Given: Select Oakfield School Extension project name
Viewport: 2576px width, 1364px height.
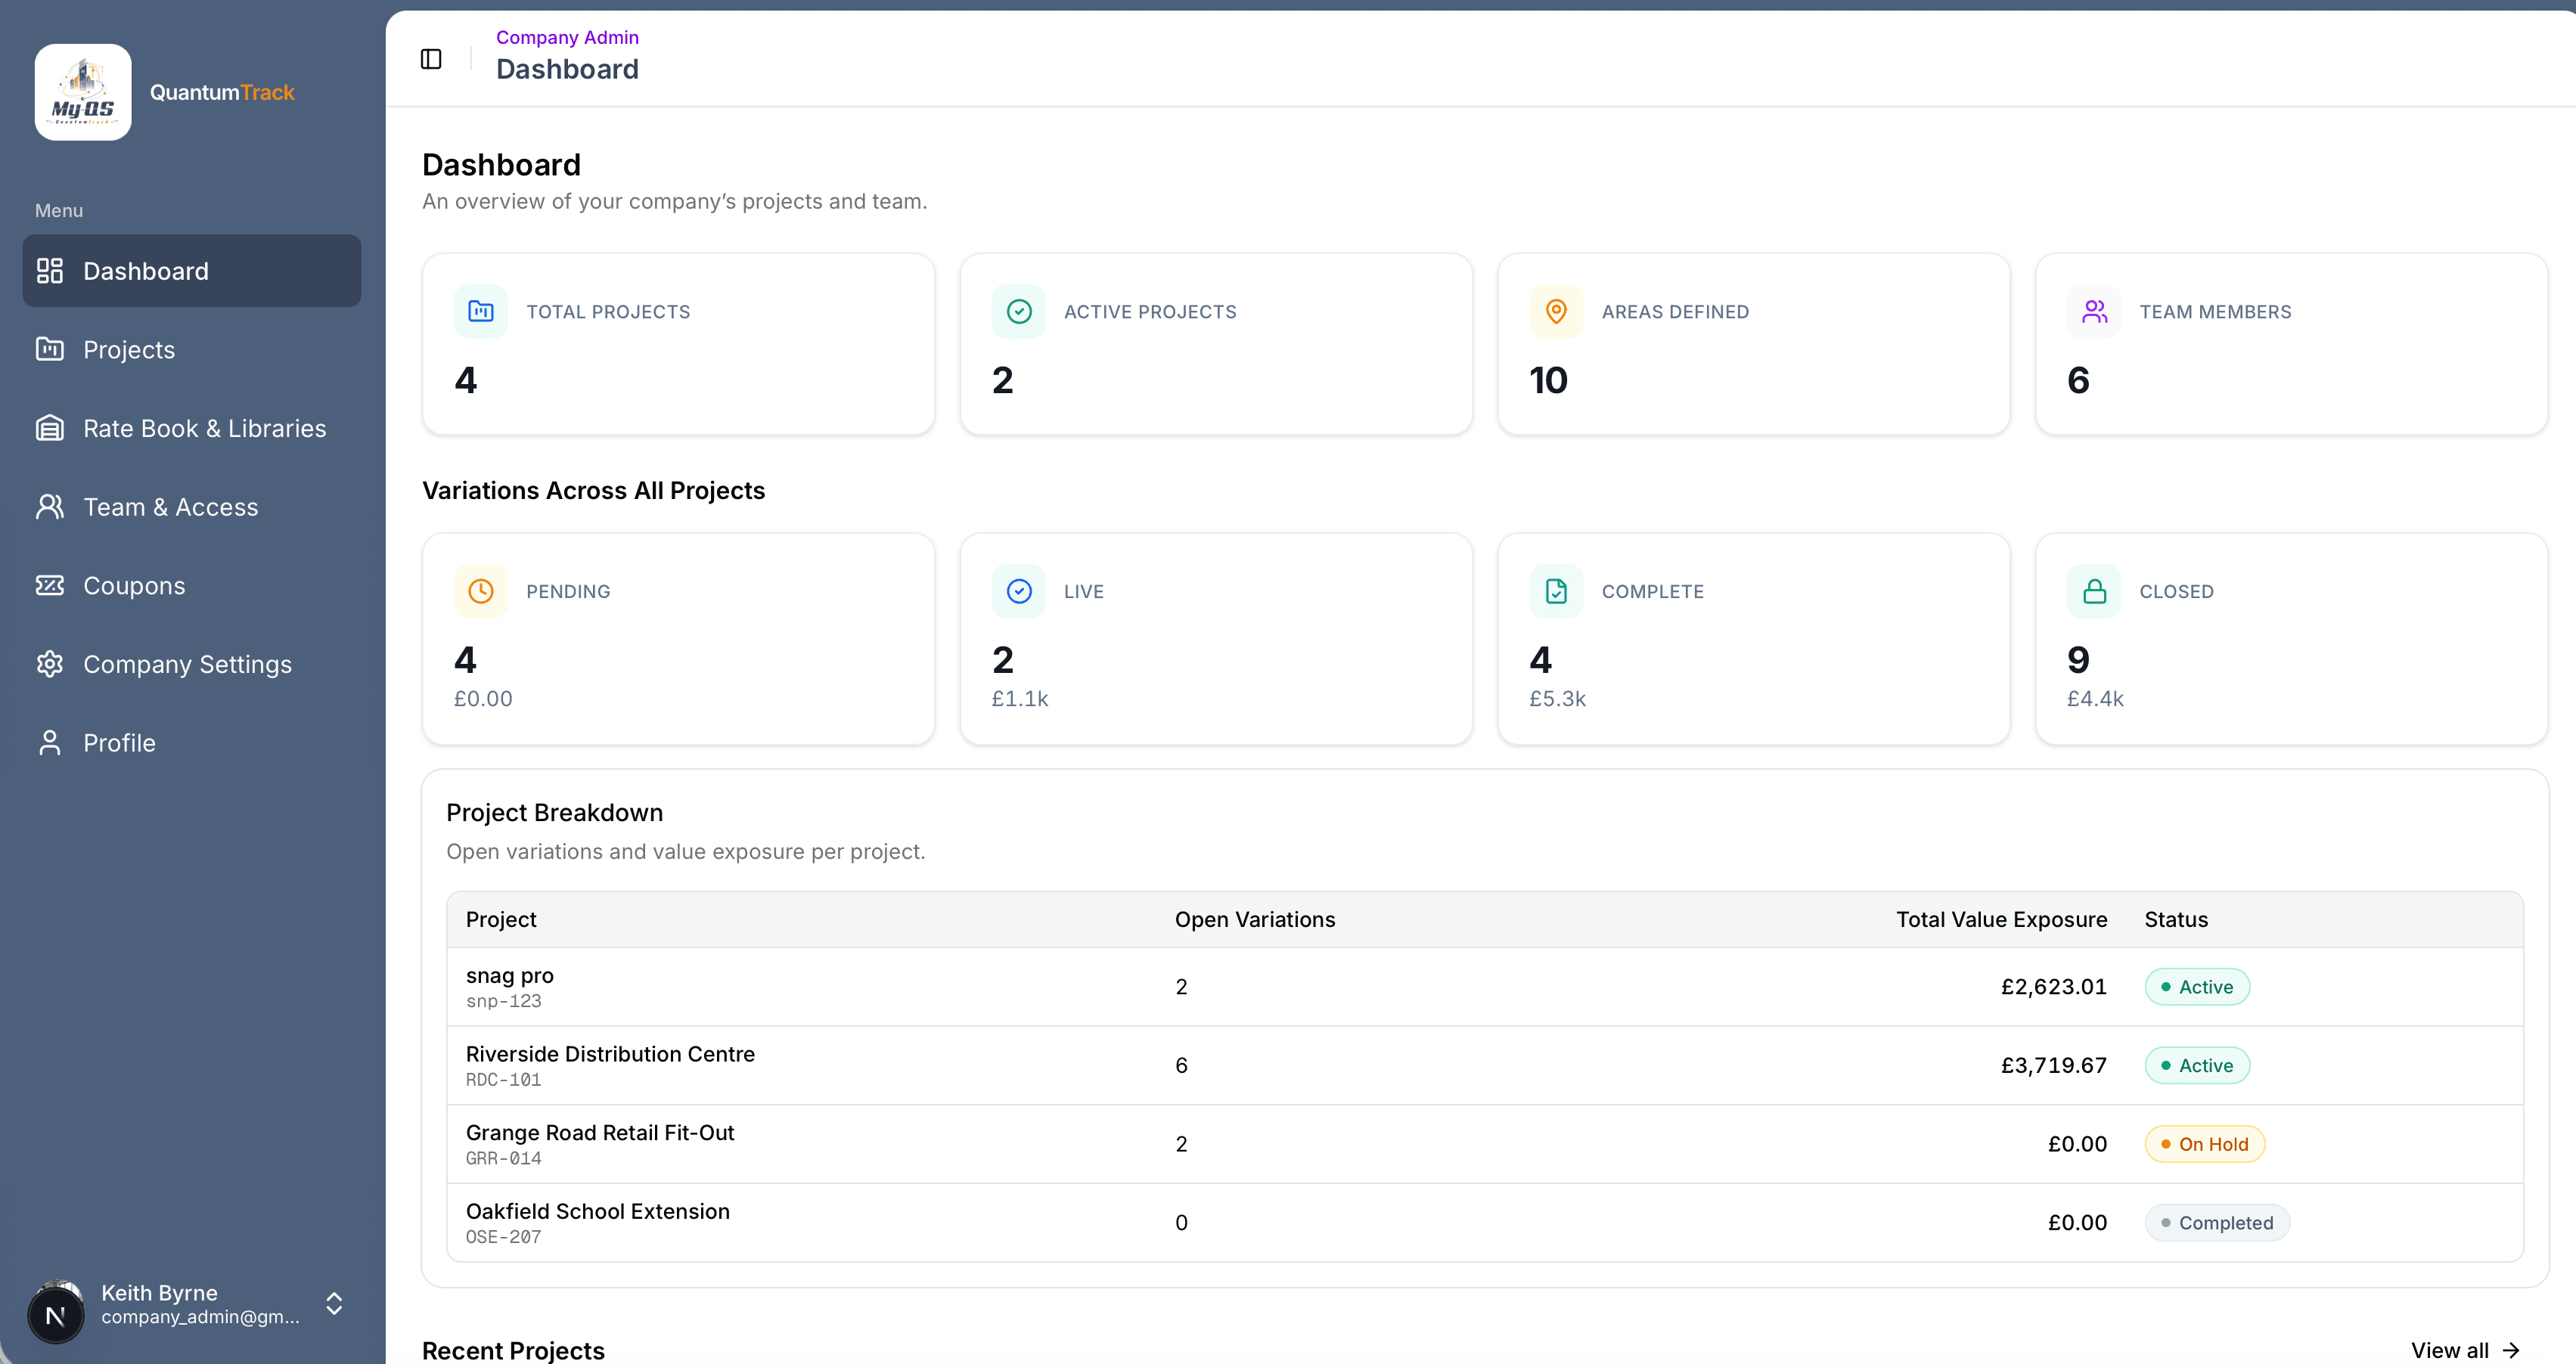Looking at the screenshot, I should [x=598, y=1212].
